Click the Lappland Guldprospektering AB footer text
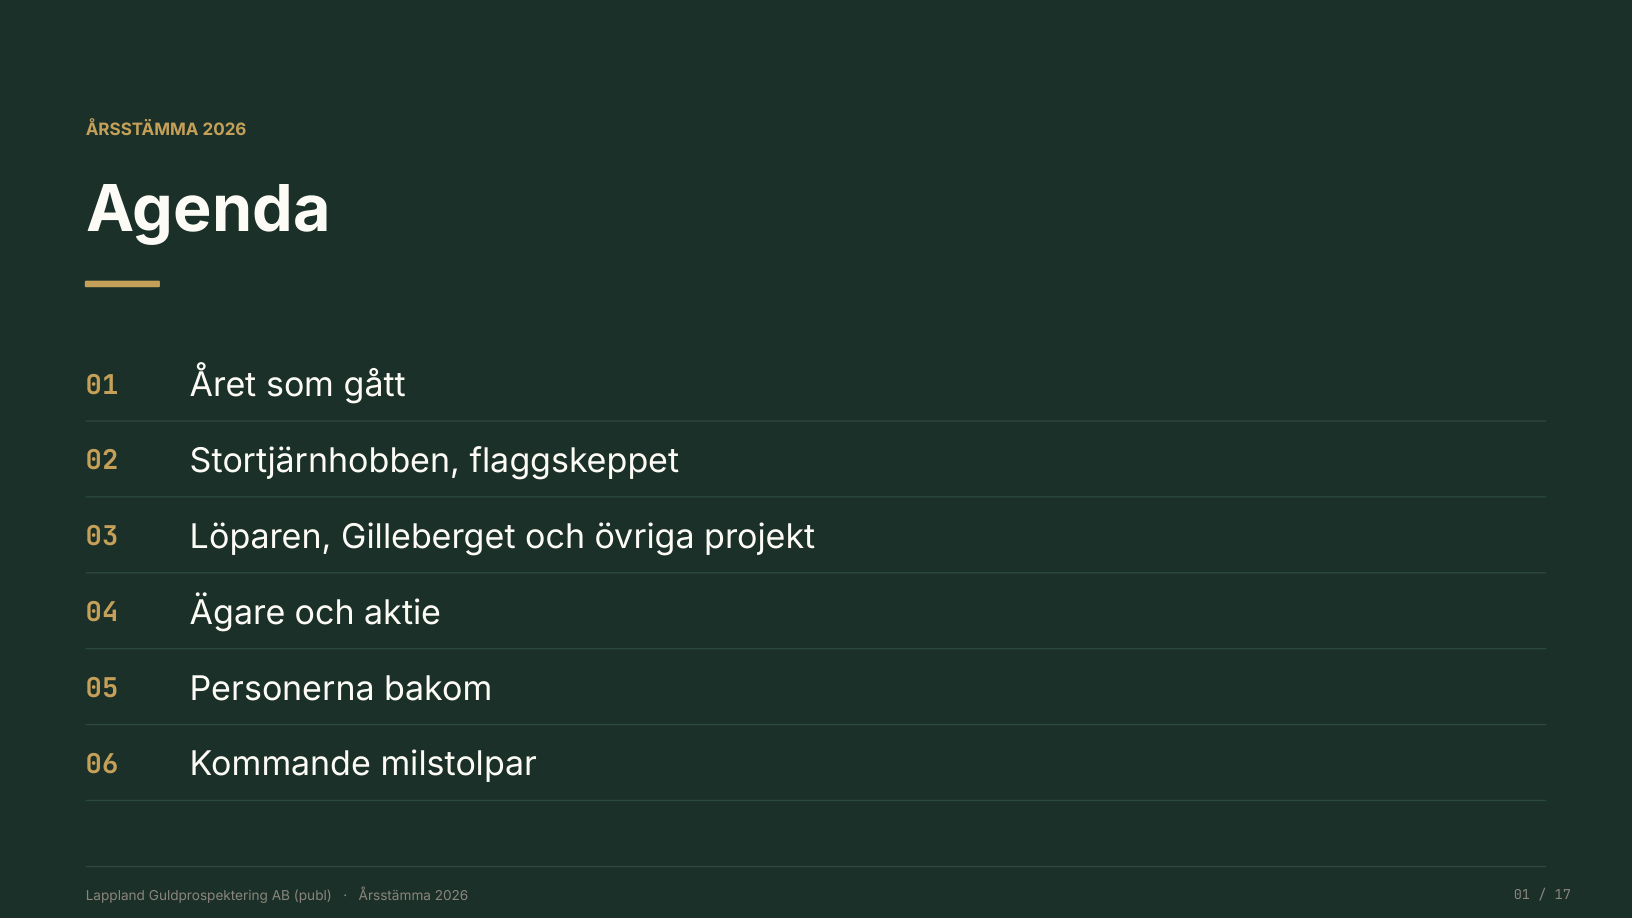 click(208, 895)
